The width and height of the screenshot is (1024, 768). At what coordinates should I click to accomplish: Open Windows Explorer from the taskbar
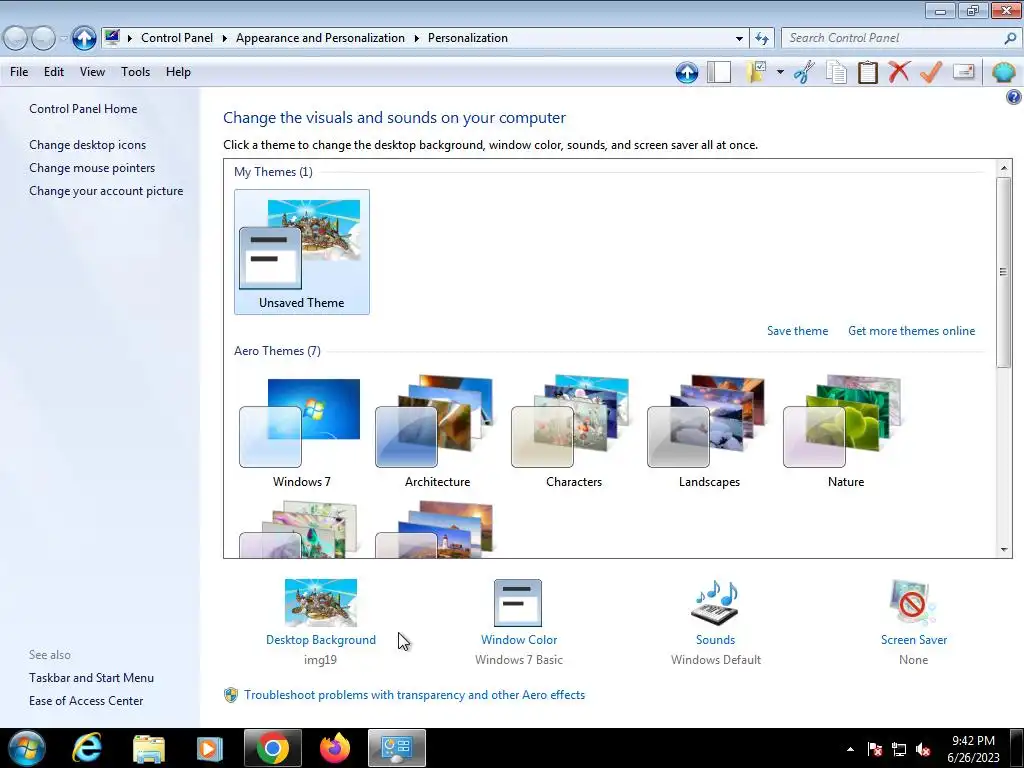coord(148,748)
